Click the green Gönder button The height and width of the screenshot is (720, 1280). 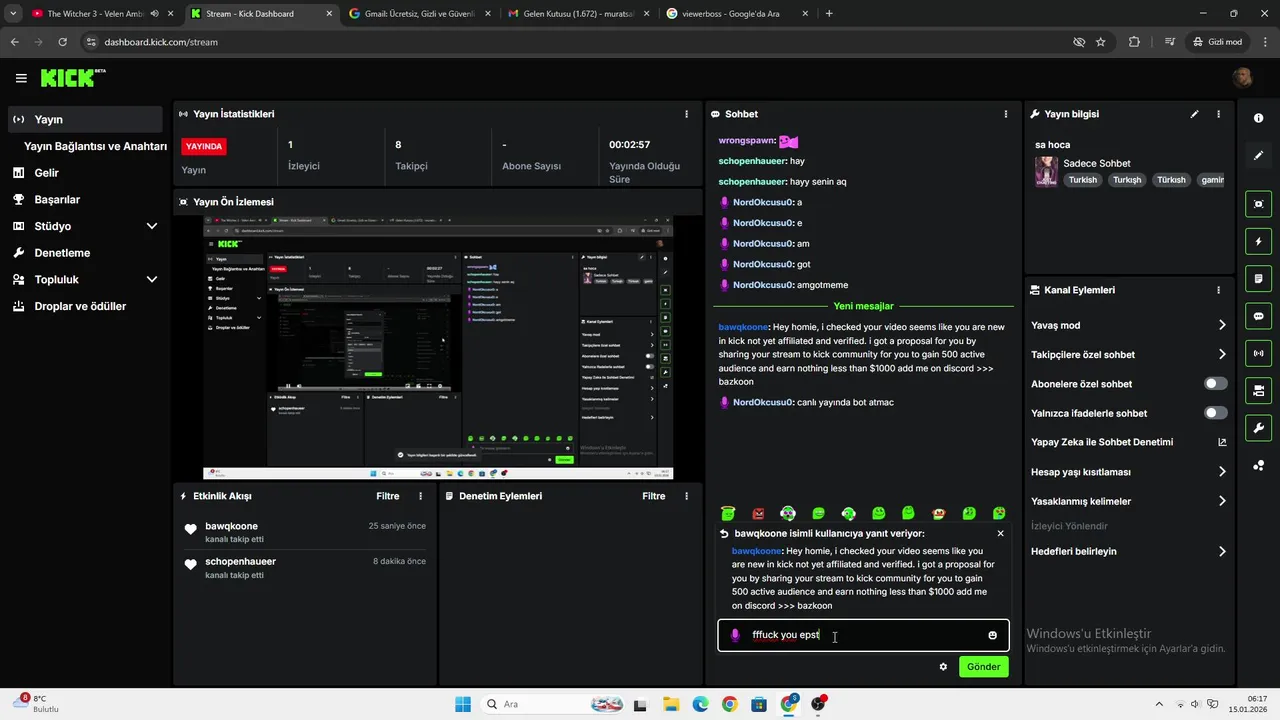(x=983, y=666)
